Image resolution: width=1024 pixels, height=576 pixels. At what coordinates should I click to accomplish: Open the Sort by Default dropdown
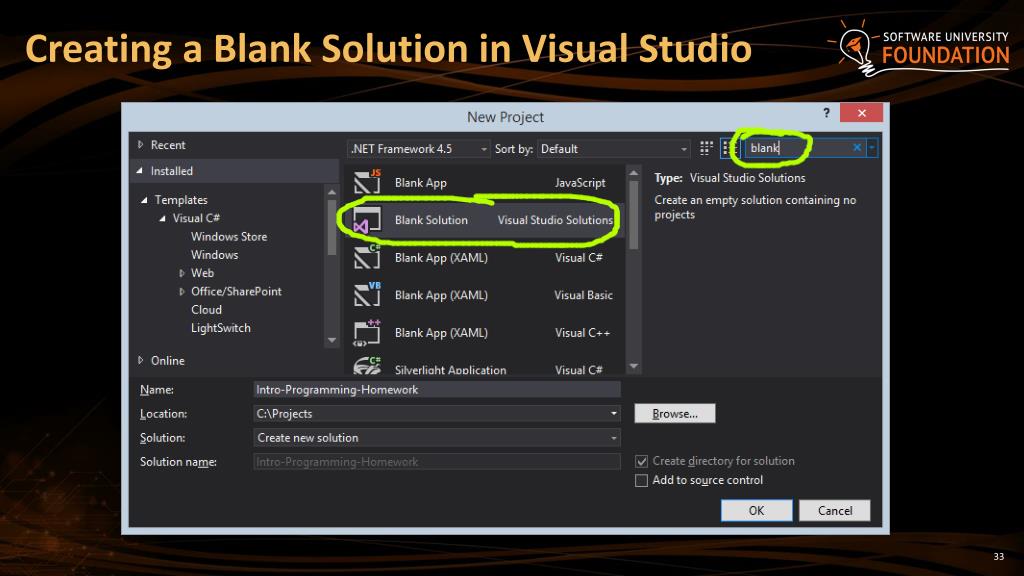[x=613, y=149]
